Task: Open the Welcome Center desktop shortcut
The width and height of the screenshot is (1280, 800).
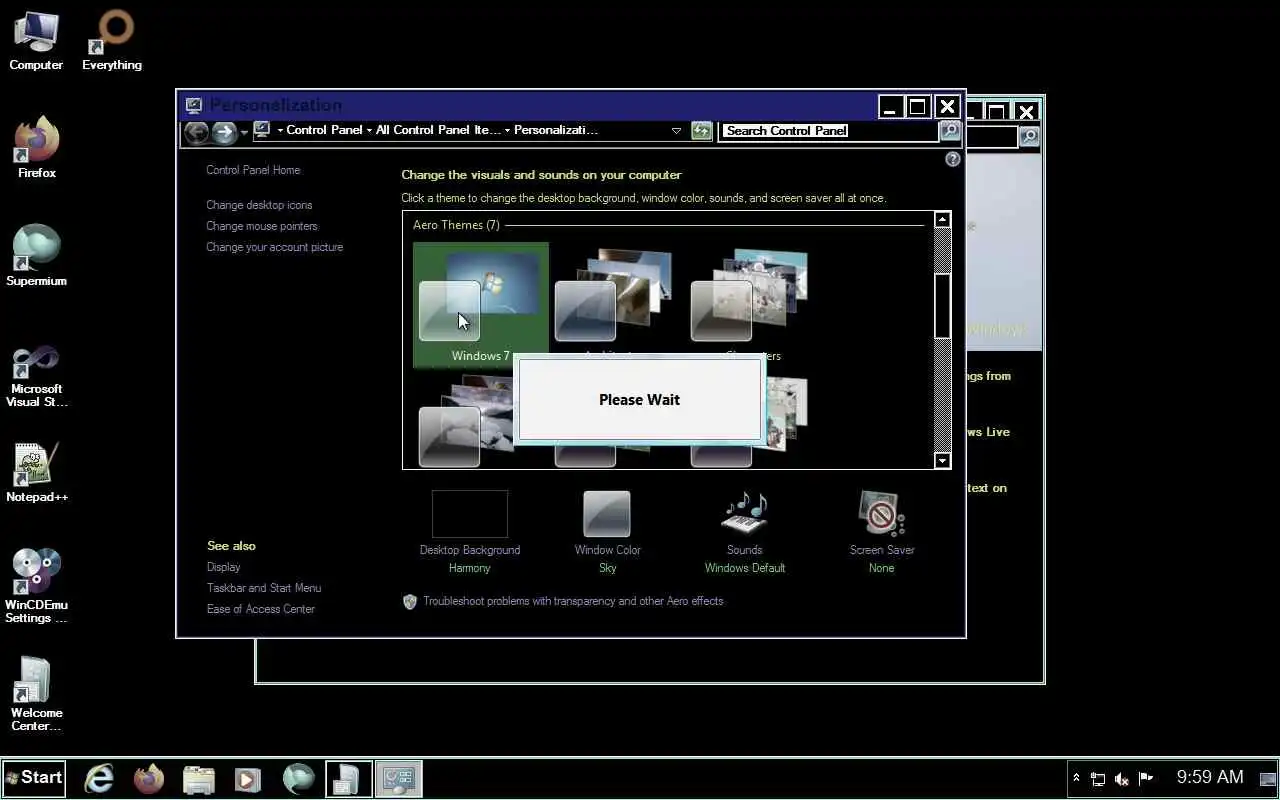Action: point(37,694)
